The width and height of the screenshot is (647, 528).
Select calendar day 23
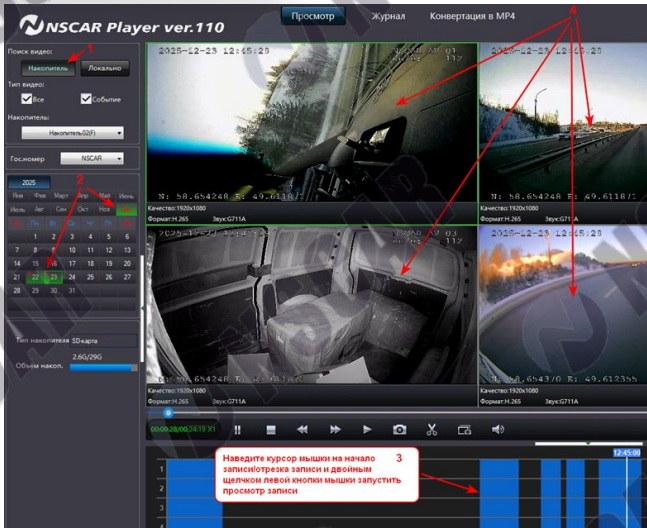(54, 277)
